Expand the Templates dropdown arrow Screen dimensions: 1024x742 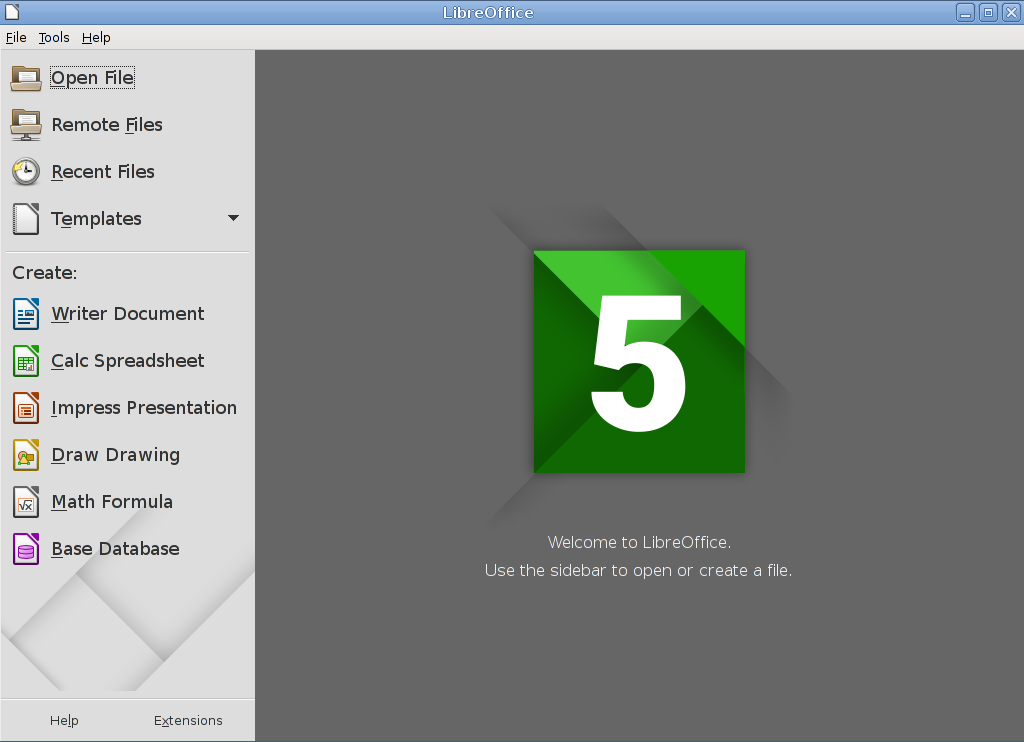click(233, 218)
